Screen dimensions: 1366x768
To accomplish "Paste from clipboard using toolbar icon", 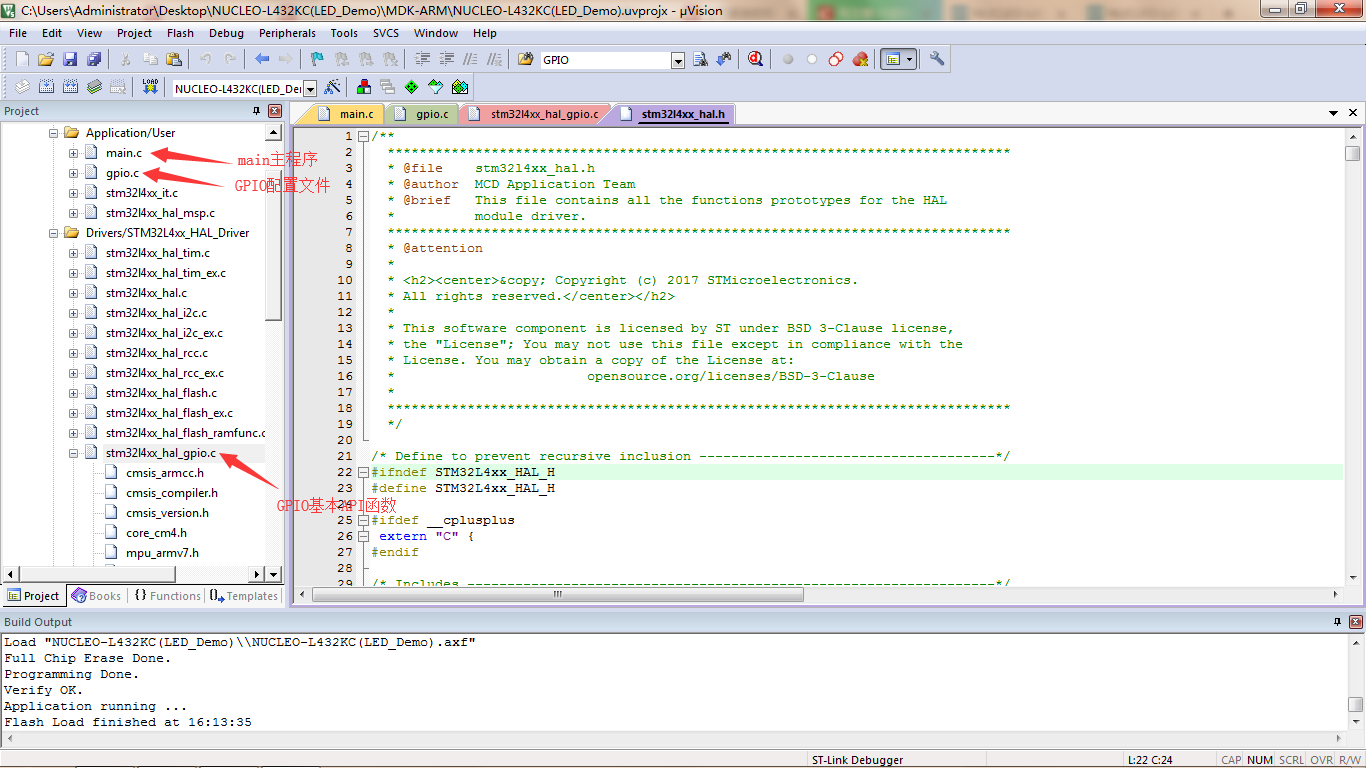I will (174, 60).
